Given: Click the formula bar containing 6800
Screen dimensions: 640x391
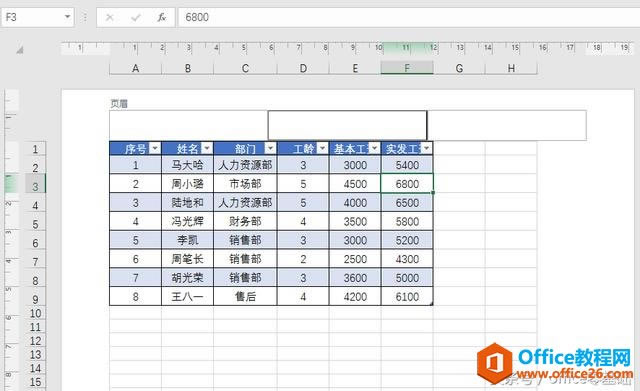Looking at the screenshot, I should (409, 17).
